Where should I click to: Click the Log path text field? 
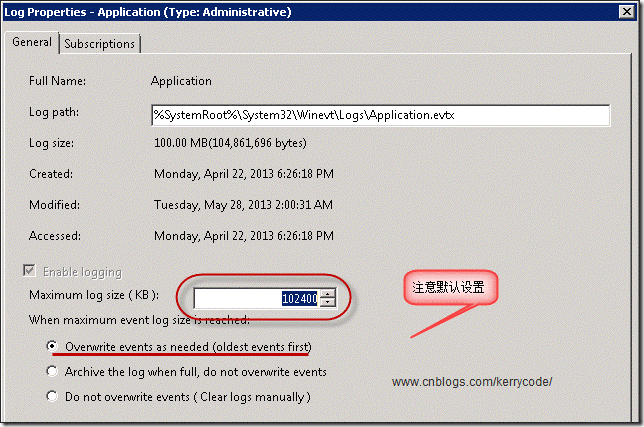pyautogui.click(x=380, y=115)
